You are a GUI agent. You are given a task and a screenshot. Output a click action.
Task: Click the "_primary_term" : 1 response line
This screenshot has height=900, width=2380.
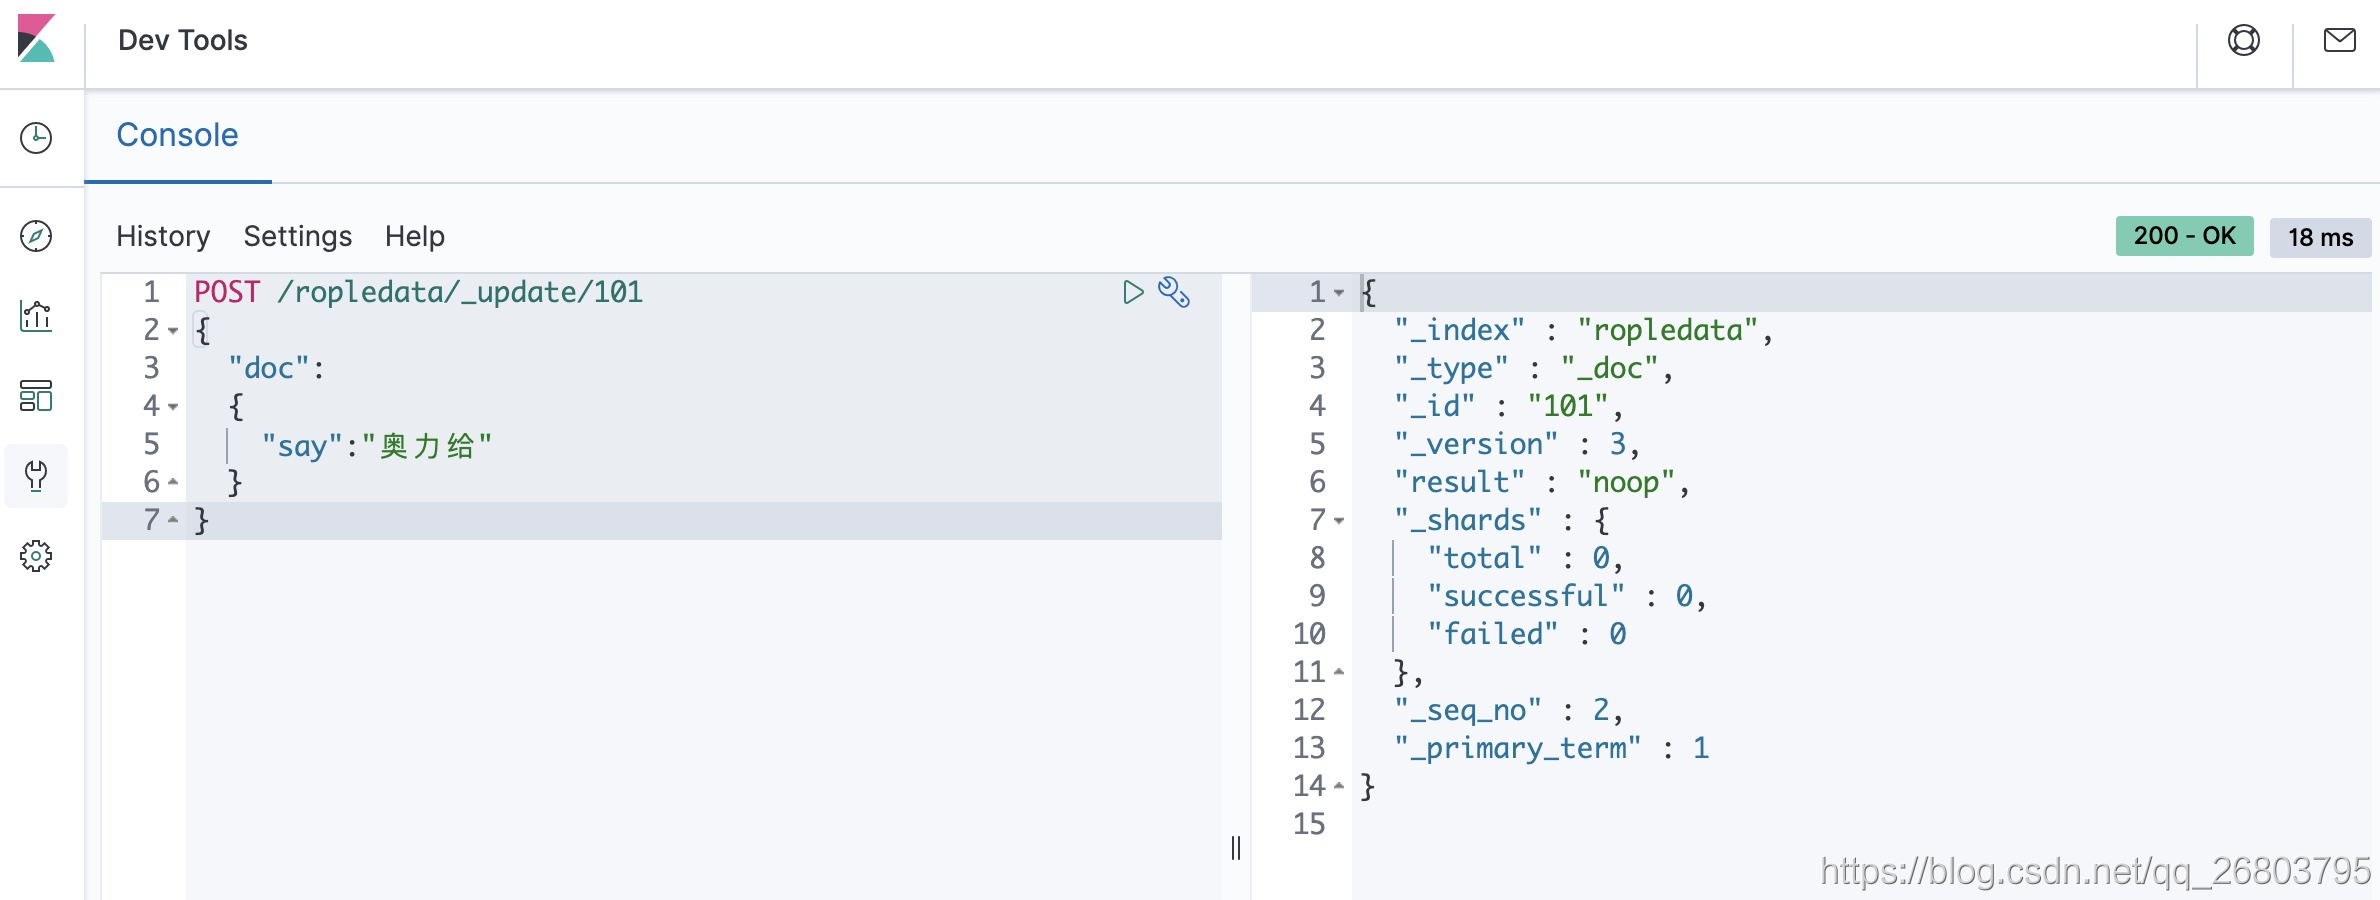(x=1552, y=748)
